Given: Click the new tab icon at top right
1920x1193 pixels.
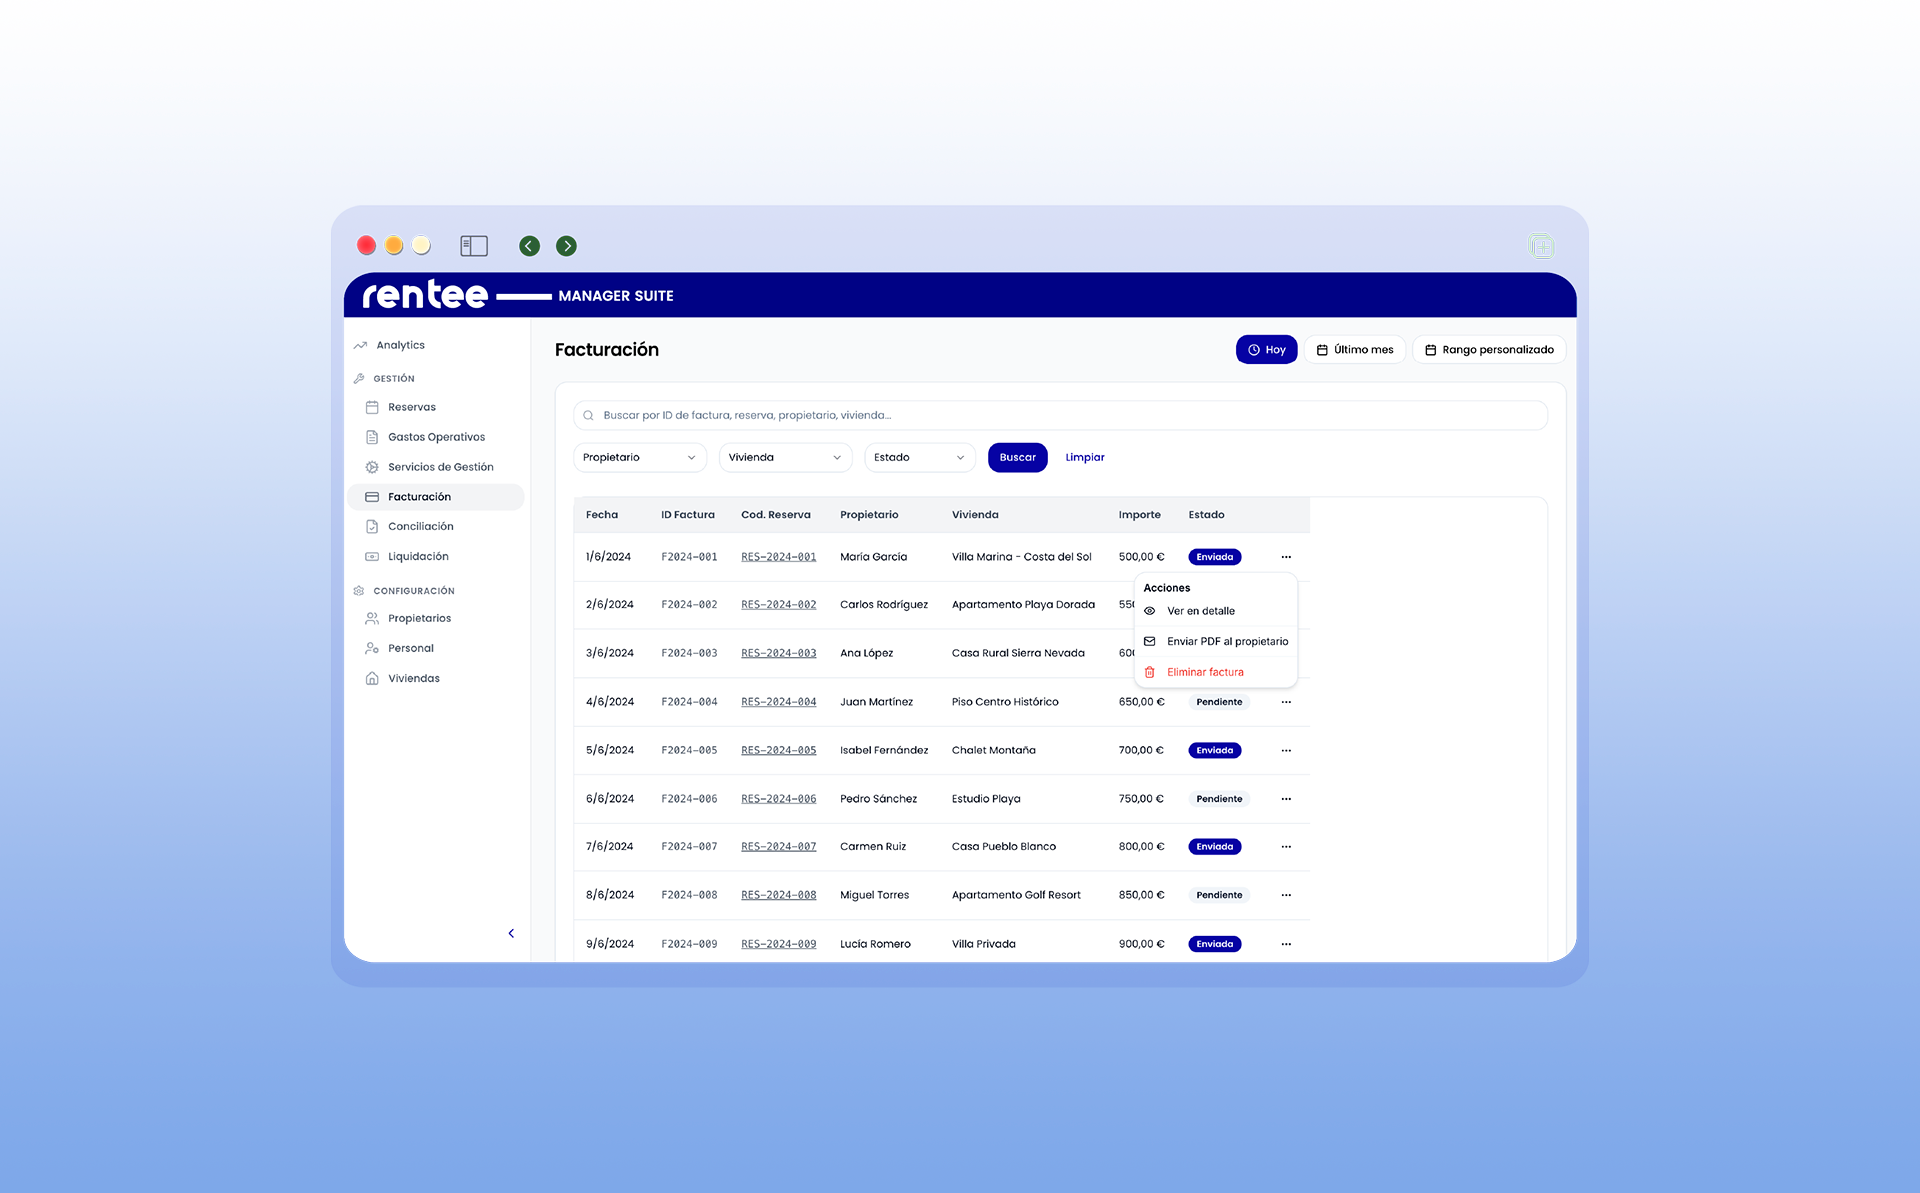Looking at the screenshot, I should point(1541,246).
